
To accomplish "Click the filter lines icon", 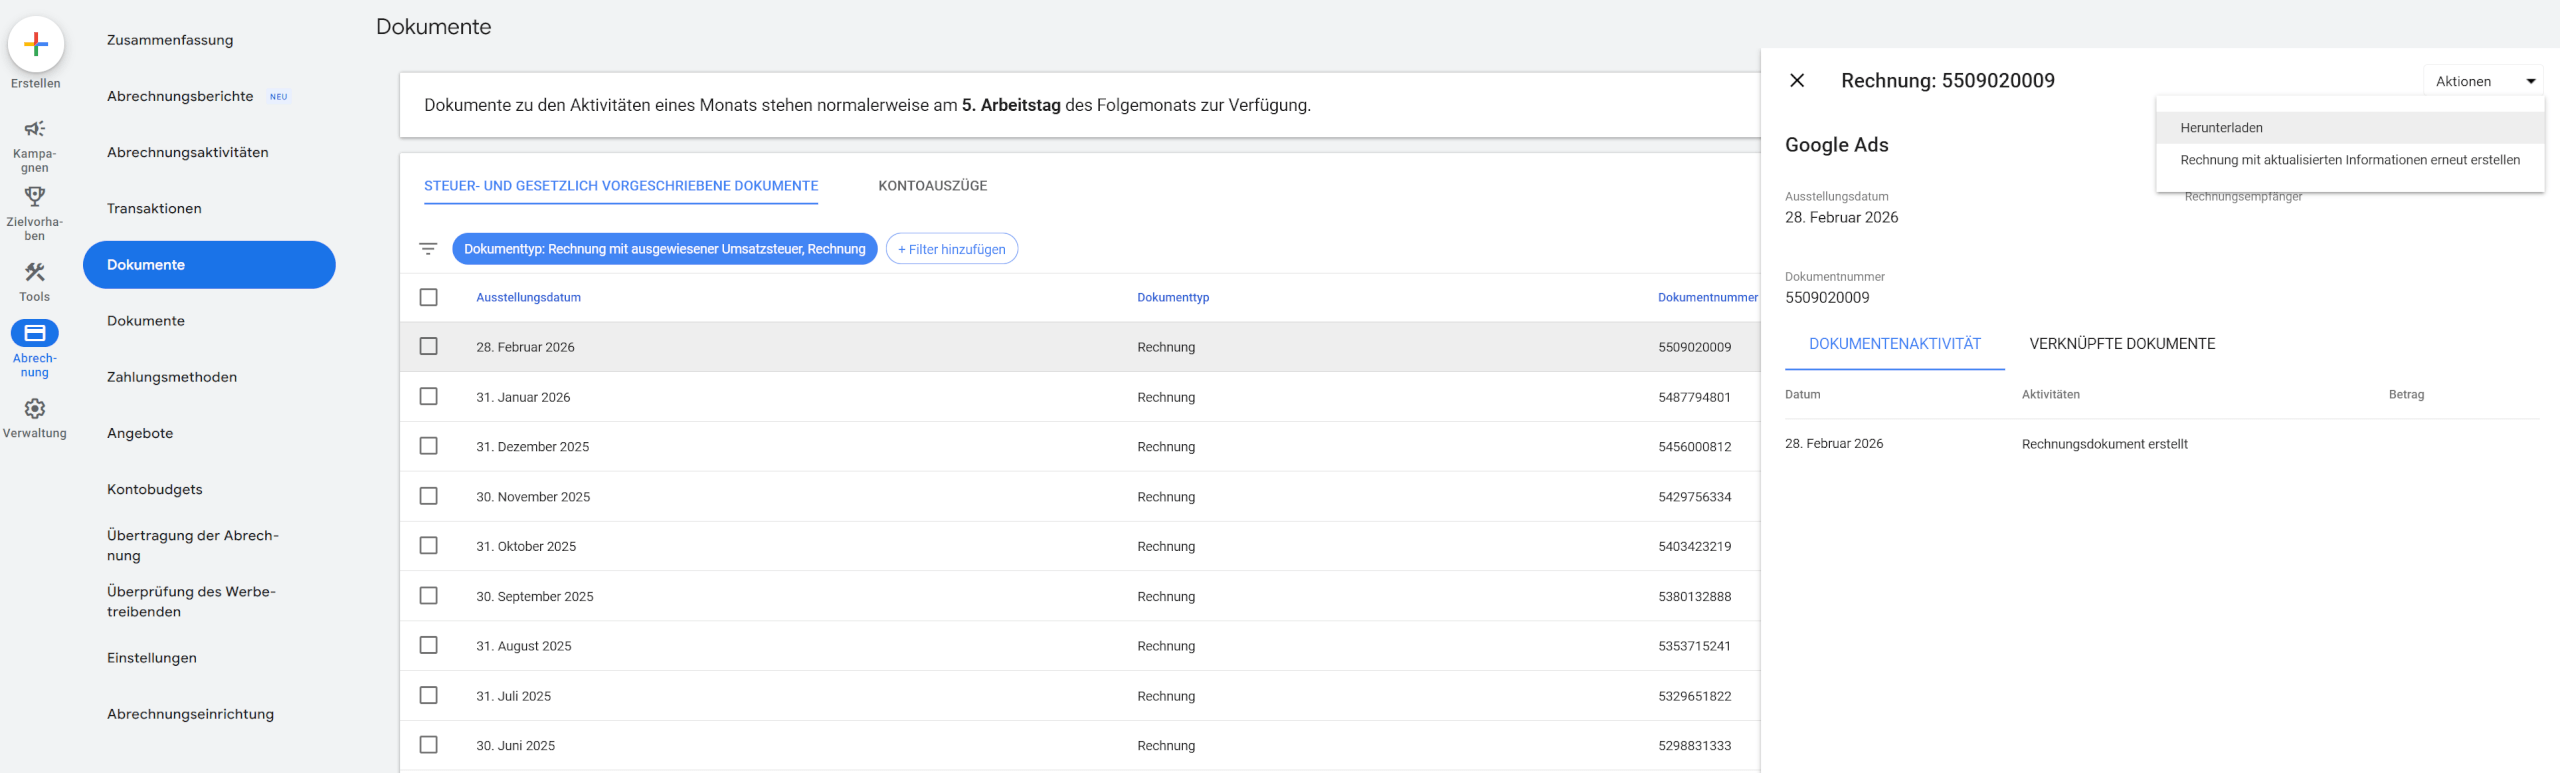I will (428, 249).
